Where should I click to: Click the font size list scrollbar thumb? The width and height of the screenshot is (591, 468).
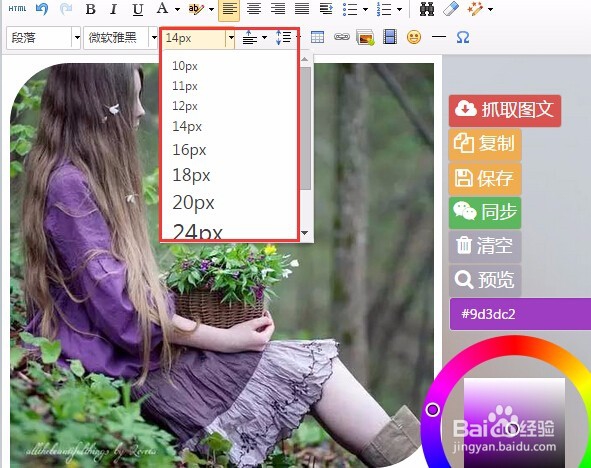point(306,128)
